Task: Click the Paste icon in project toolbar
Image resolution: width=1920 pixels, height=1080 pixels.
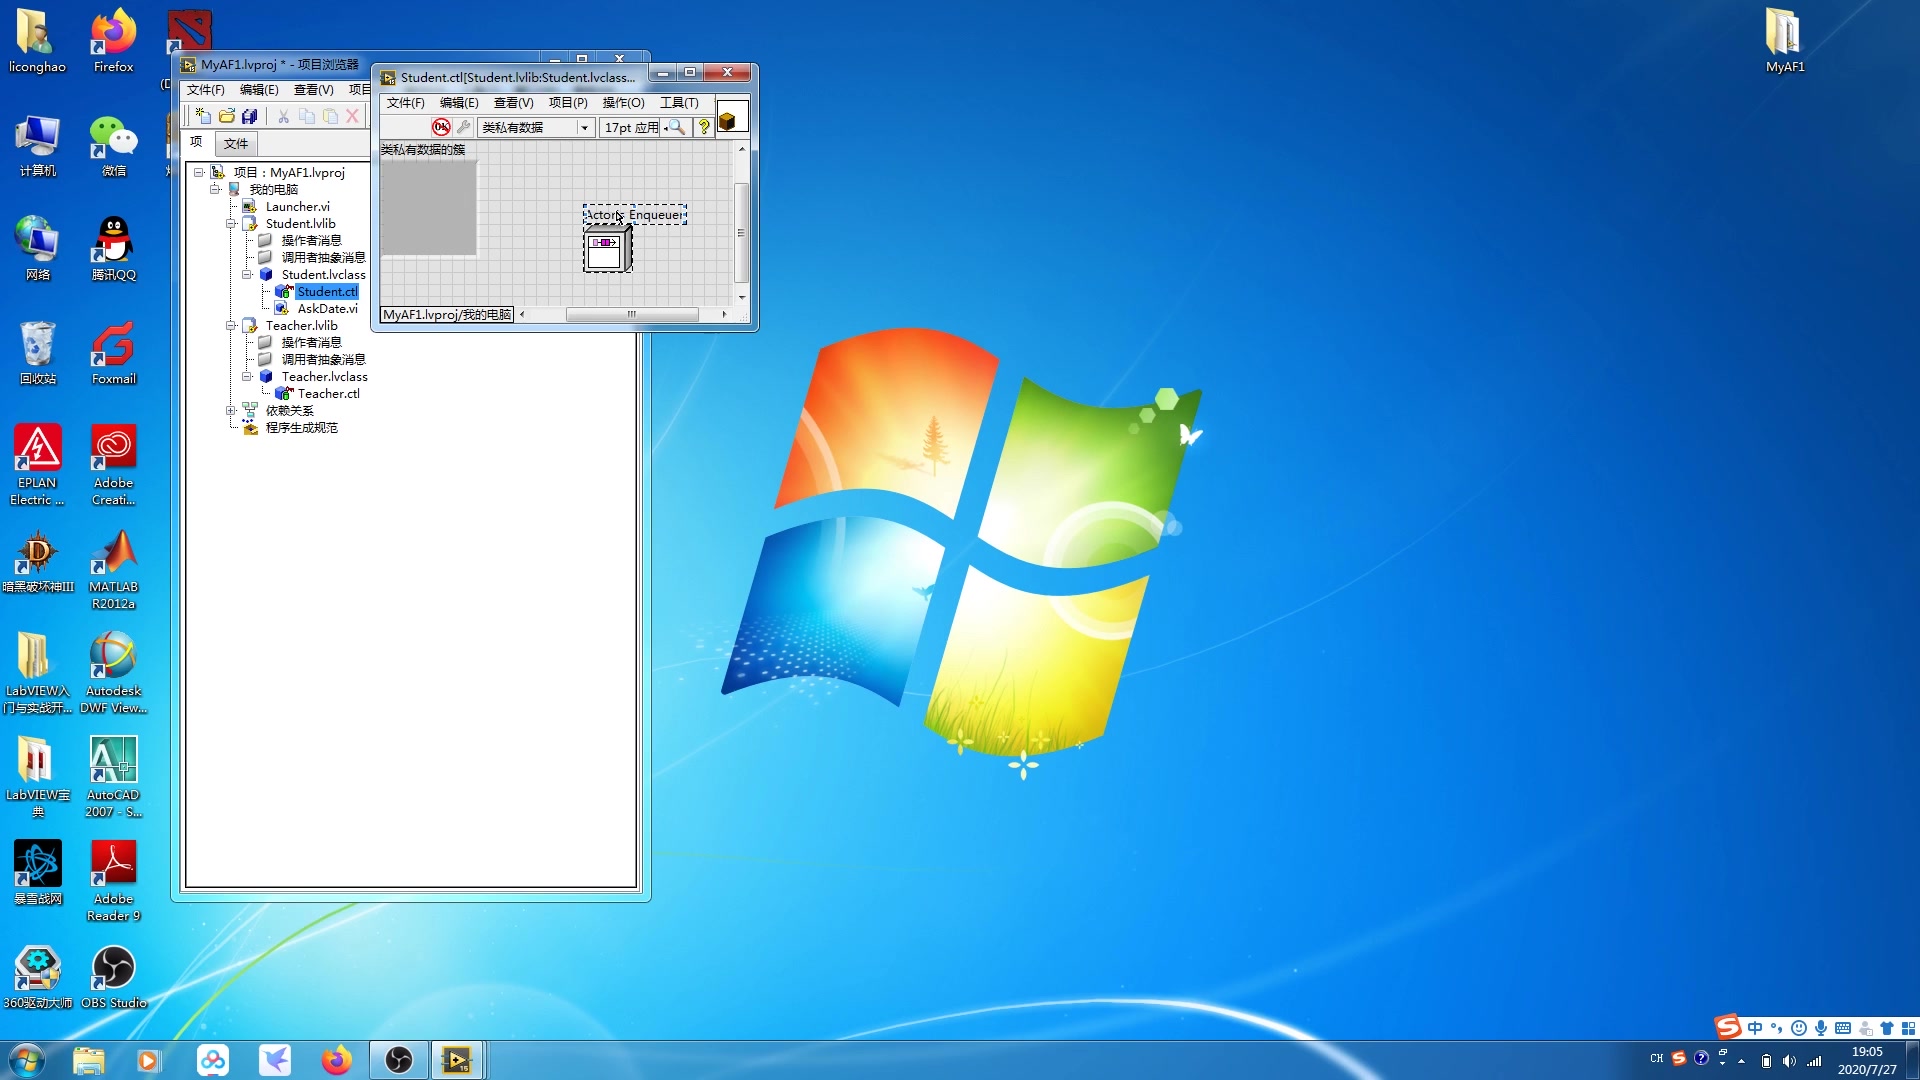Action: (x=330, y=116)
